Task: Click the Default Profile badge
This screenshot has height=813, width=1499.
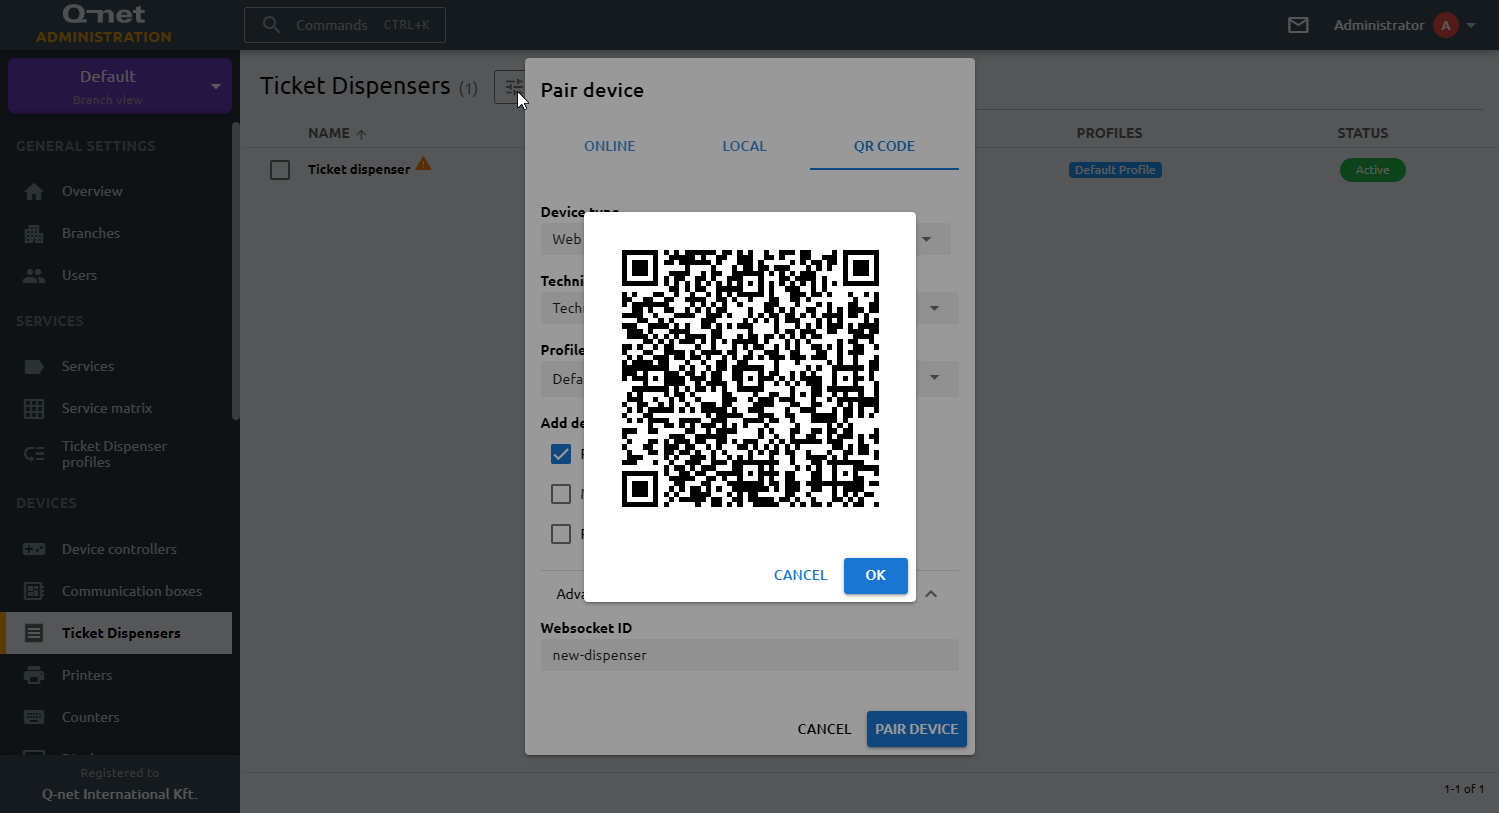Action: tap(1115, 170)
